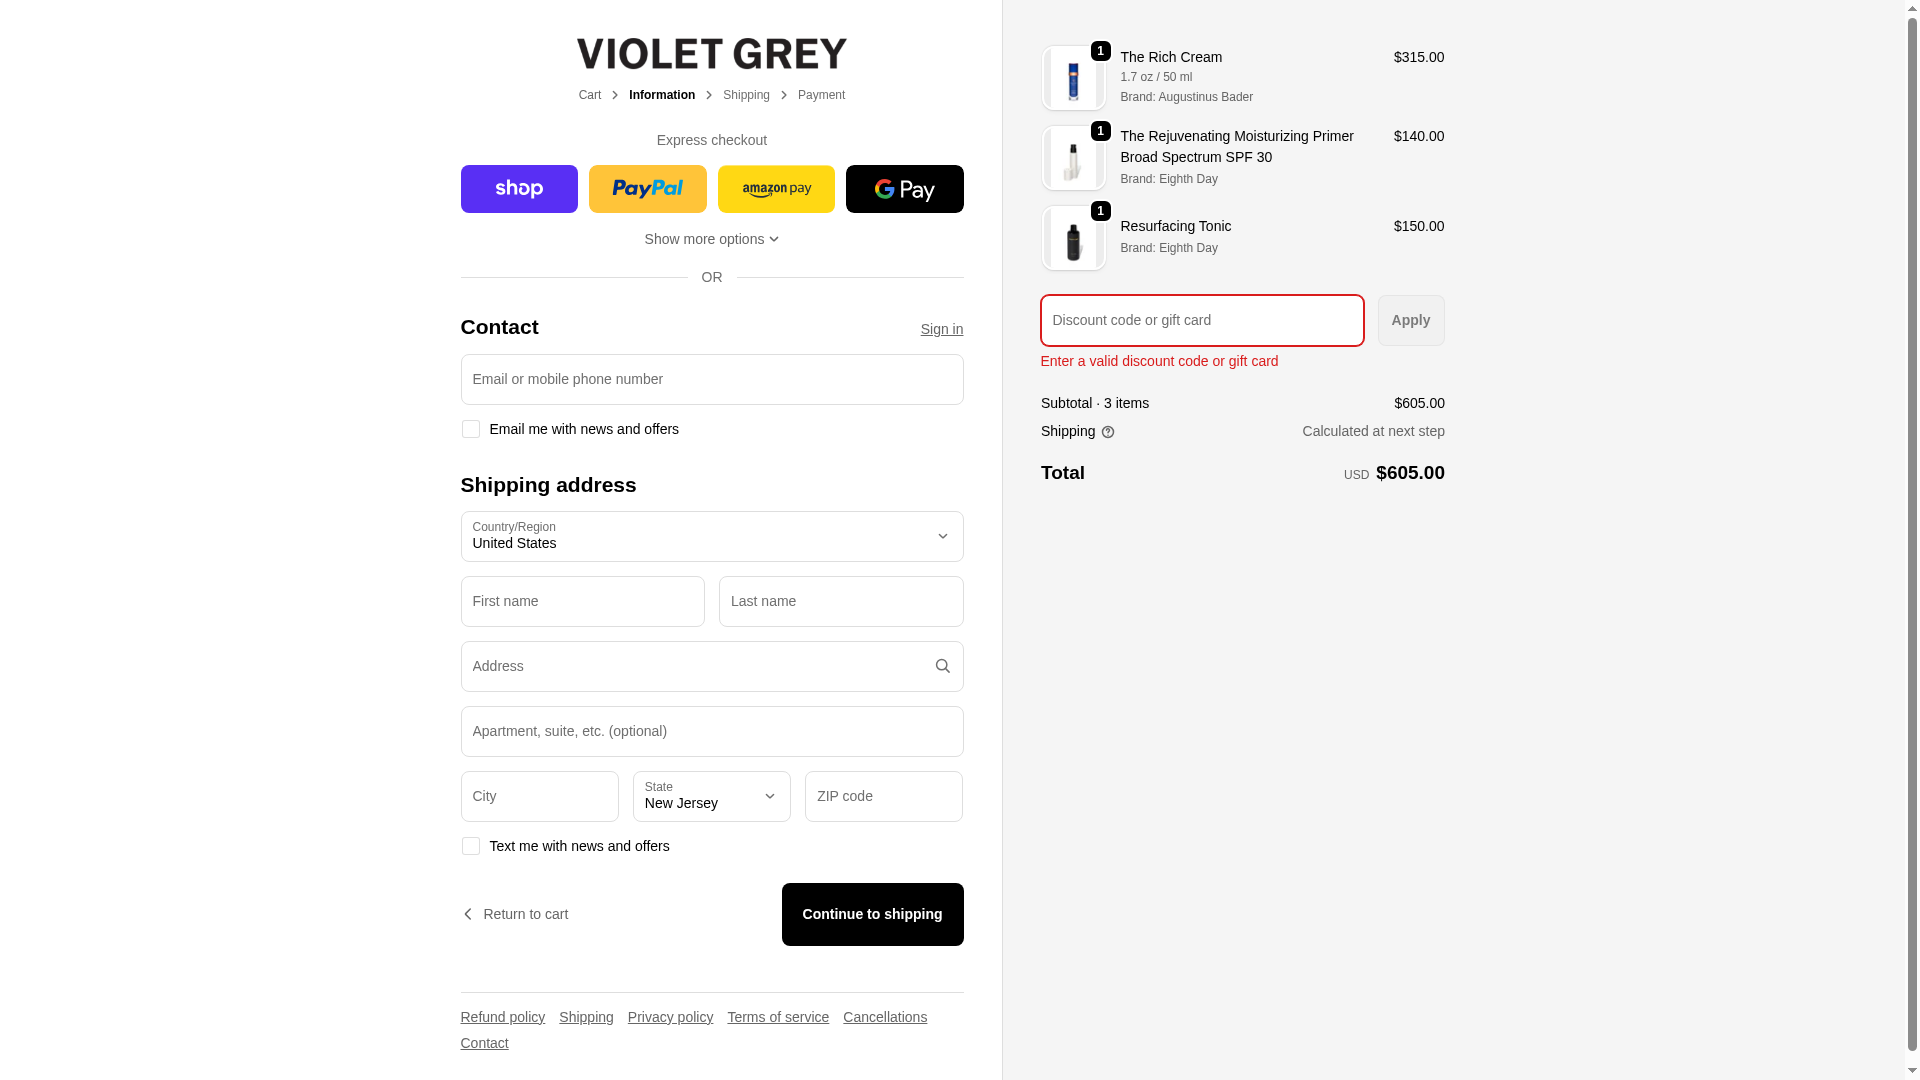Click the Violet Grey logo

point(711,54)
